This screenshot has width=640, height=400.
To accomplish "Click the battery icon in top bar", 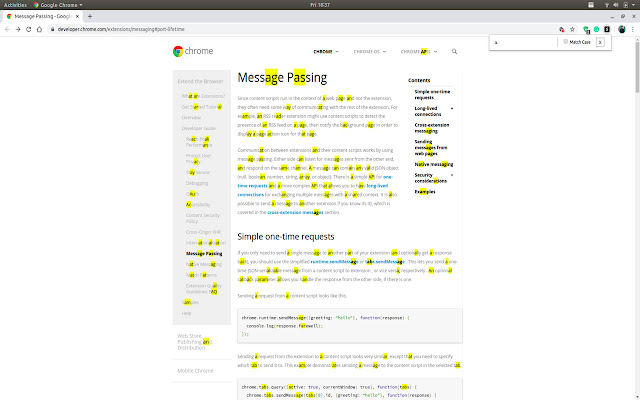I will click(625, 5).
